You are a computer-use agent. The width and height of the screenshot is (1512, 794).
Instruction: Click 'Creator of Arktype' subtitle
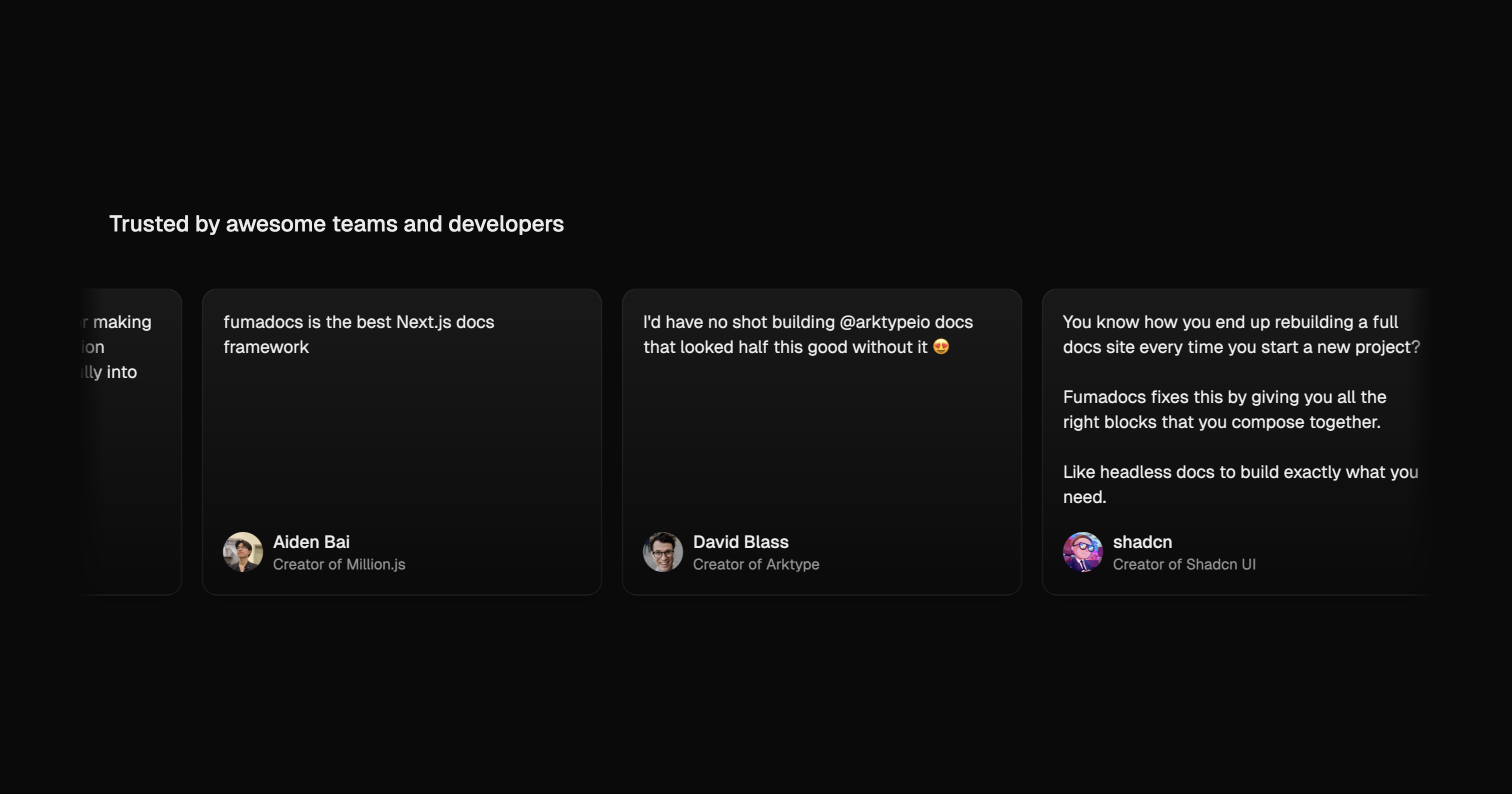pyautogui.click(x=756, y=564)
